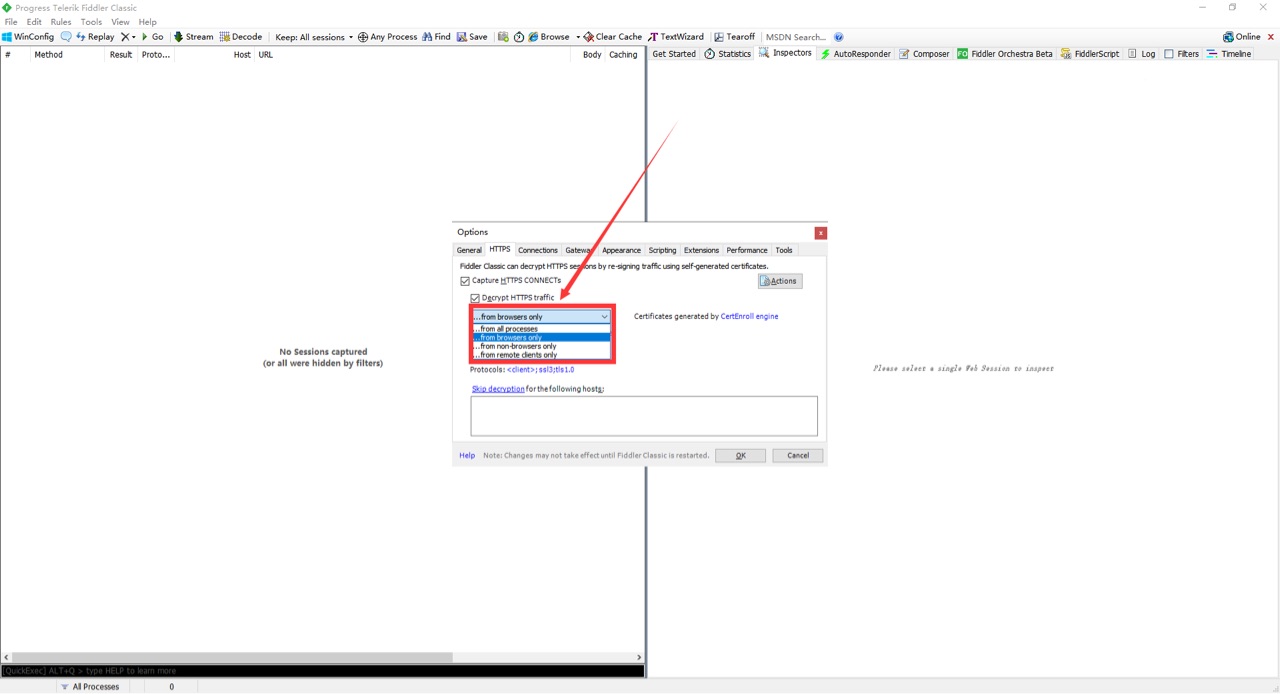Click the timer stopwatch toolbar icon
This screenshot has height=694, width=1280.
519,37
